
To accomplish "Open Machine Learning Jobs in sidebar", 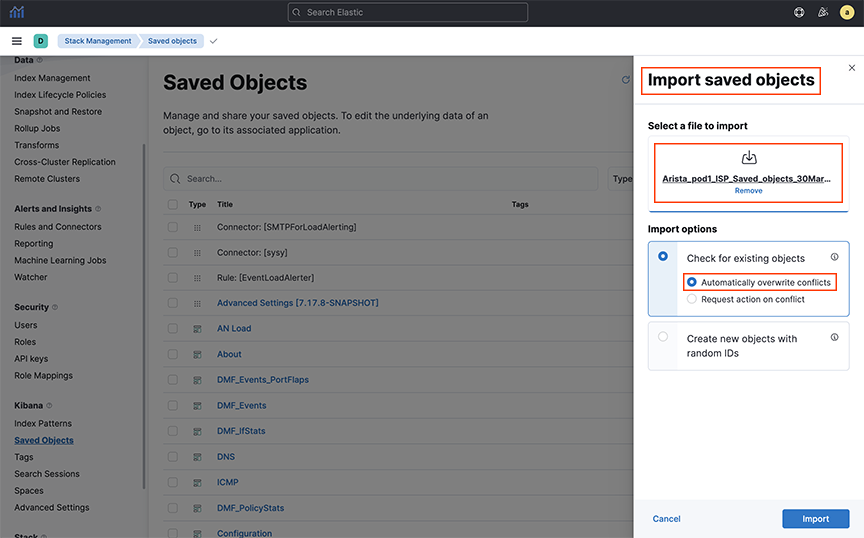I will (60, 260).
